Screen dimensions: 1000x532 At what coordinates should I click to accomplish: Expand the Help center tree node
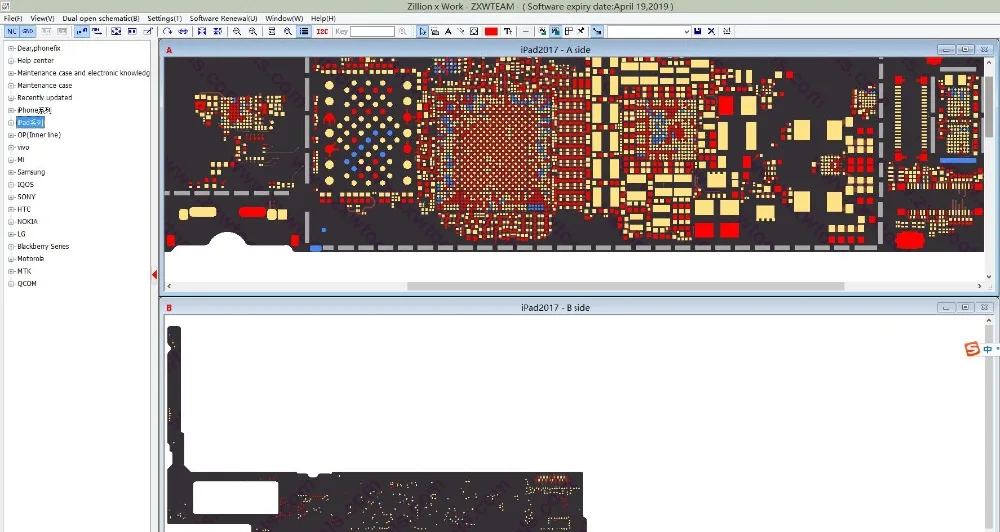(x=11, y=61)
